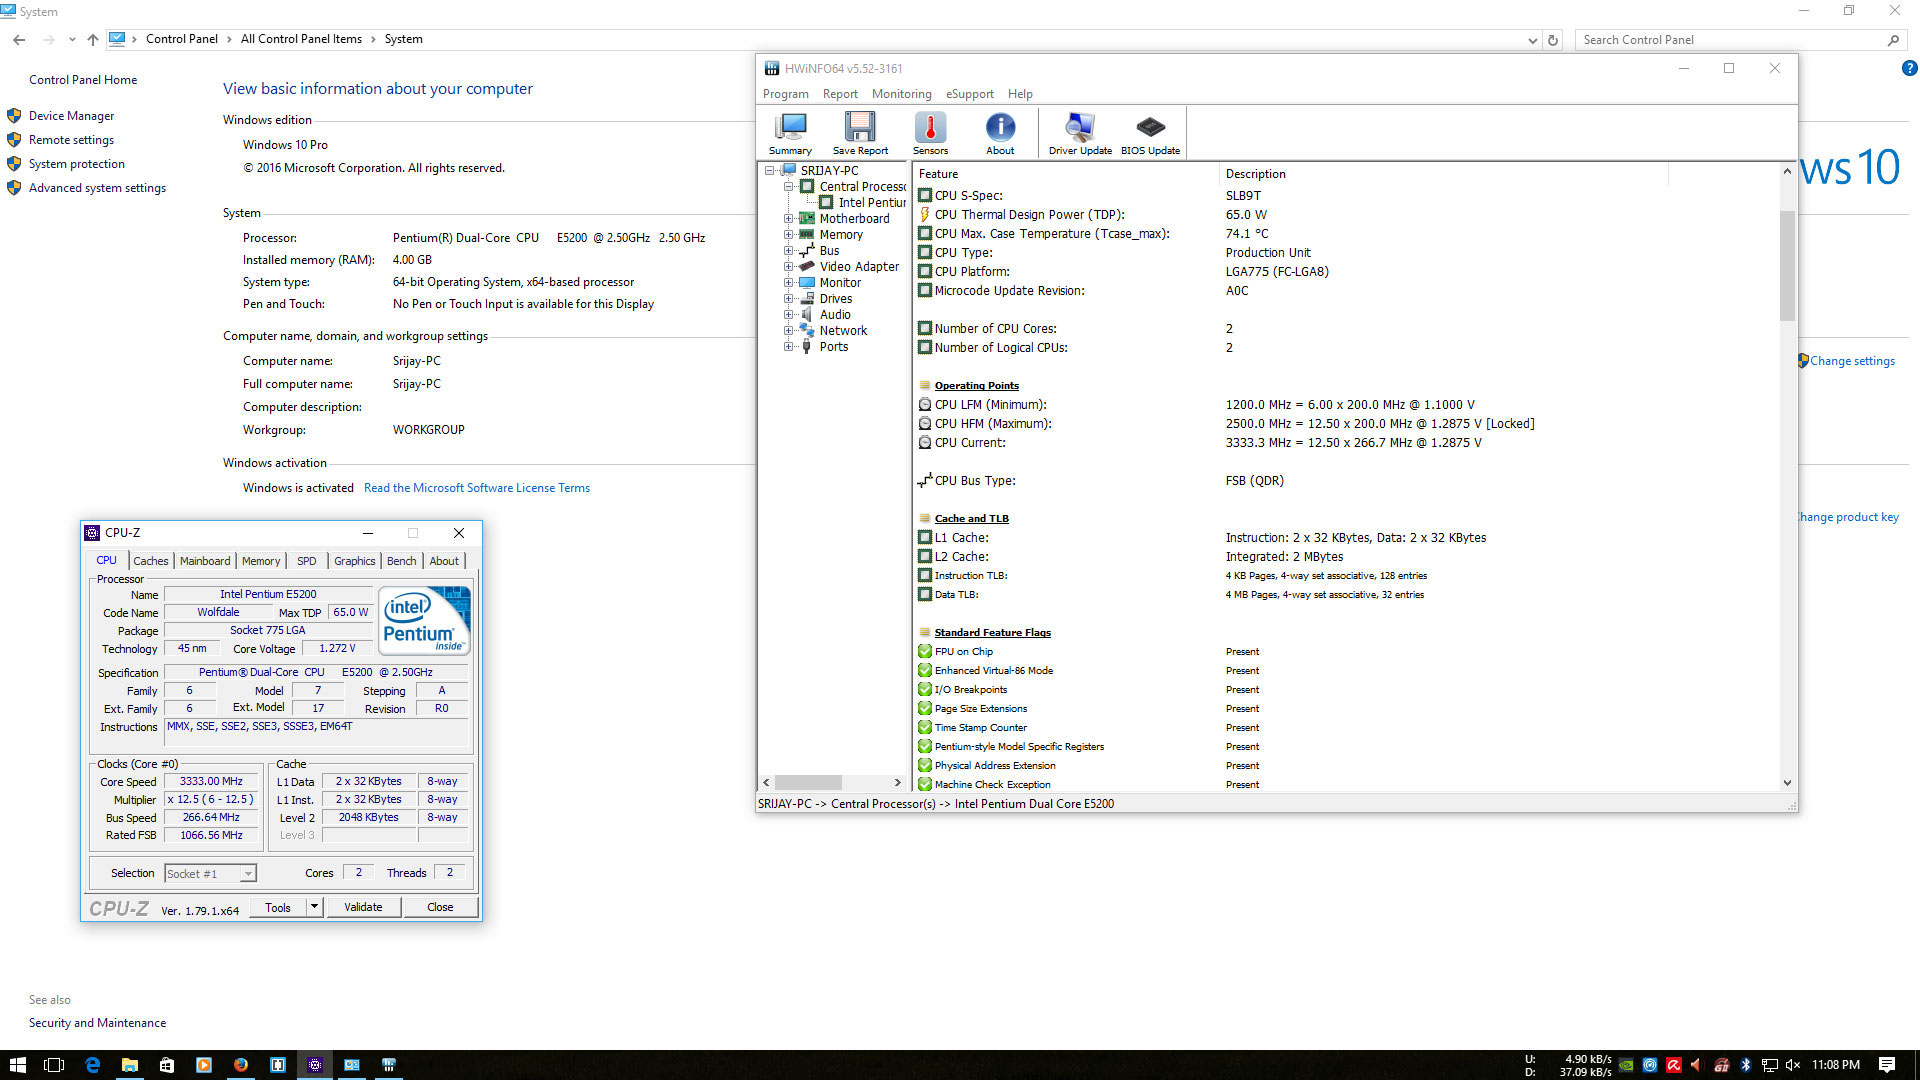The width and height of the screenshot is (1920, 1080).
Task: Collapse SRIJAY-PC root node in tree
Action: [x=769, y=170]
